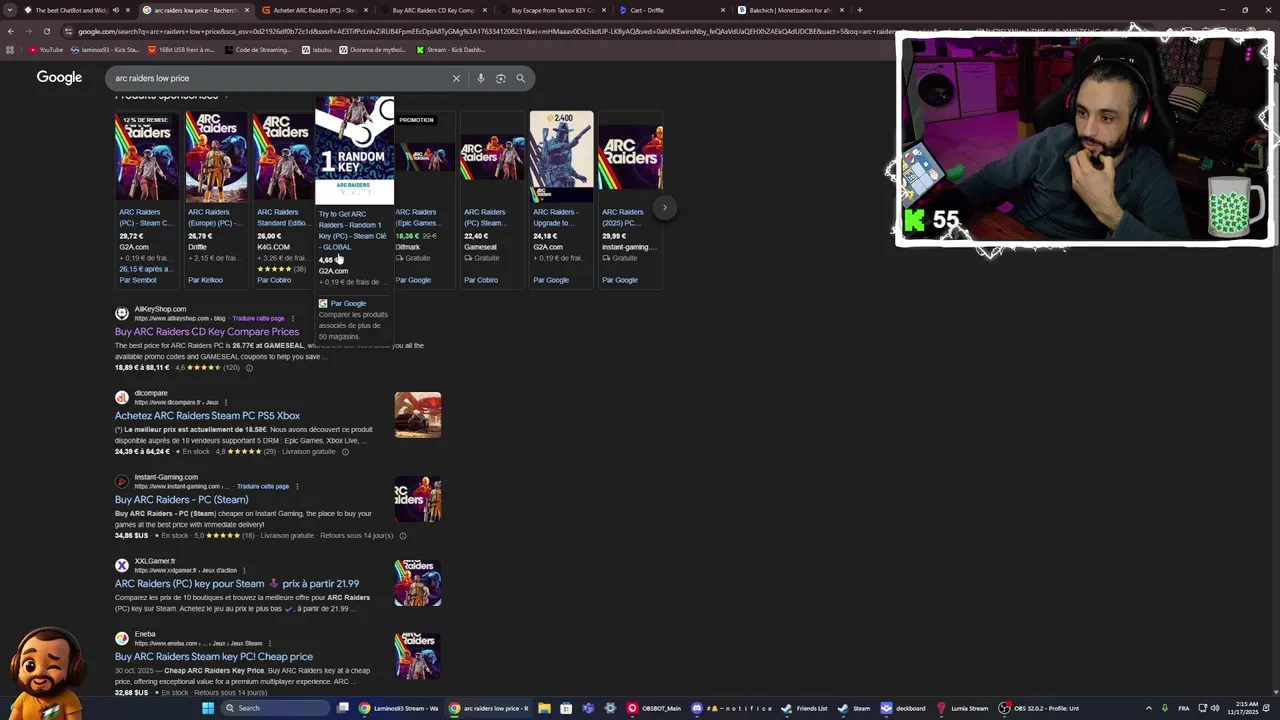Submit search with the magnifier icon

coord(520,78)
